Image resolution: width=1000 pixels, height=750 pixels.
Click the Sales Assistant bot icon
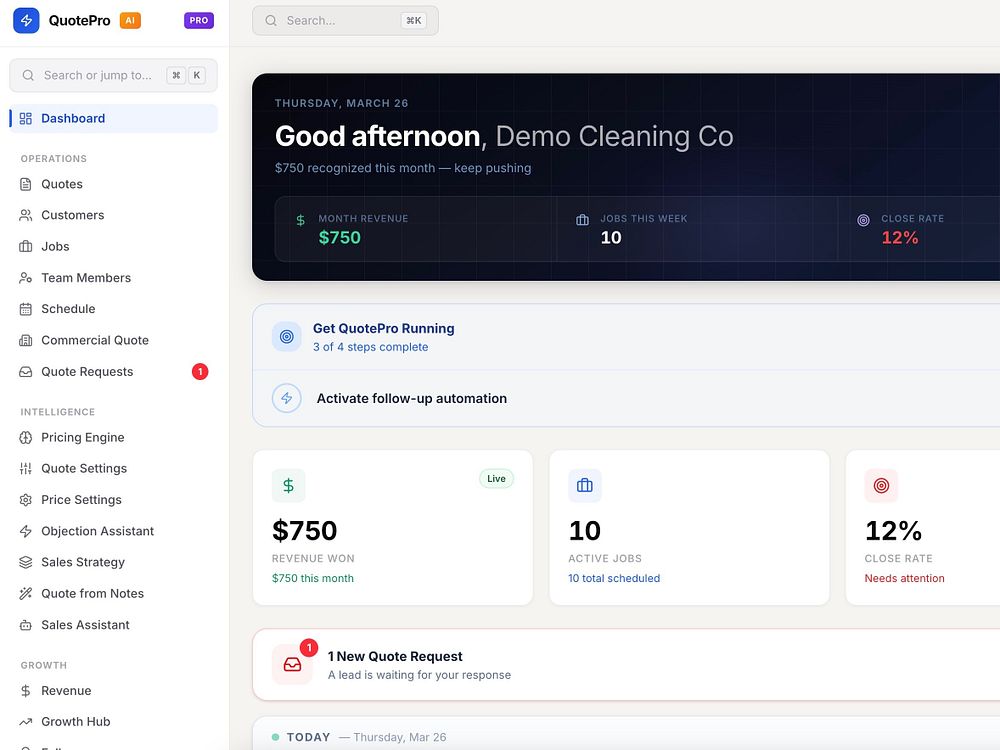(26, 625)
